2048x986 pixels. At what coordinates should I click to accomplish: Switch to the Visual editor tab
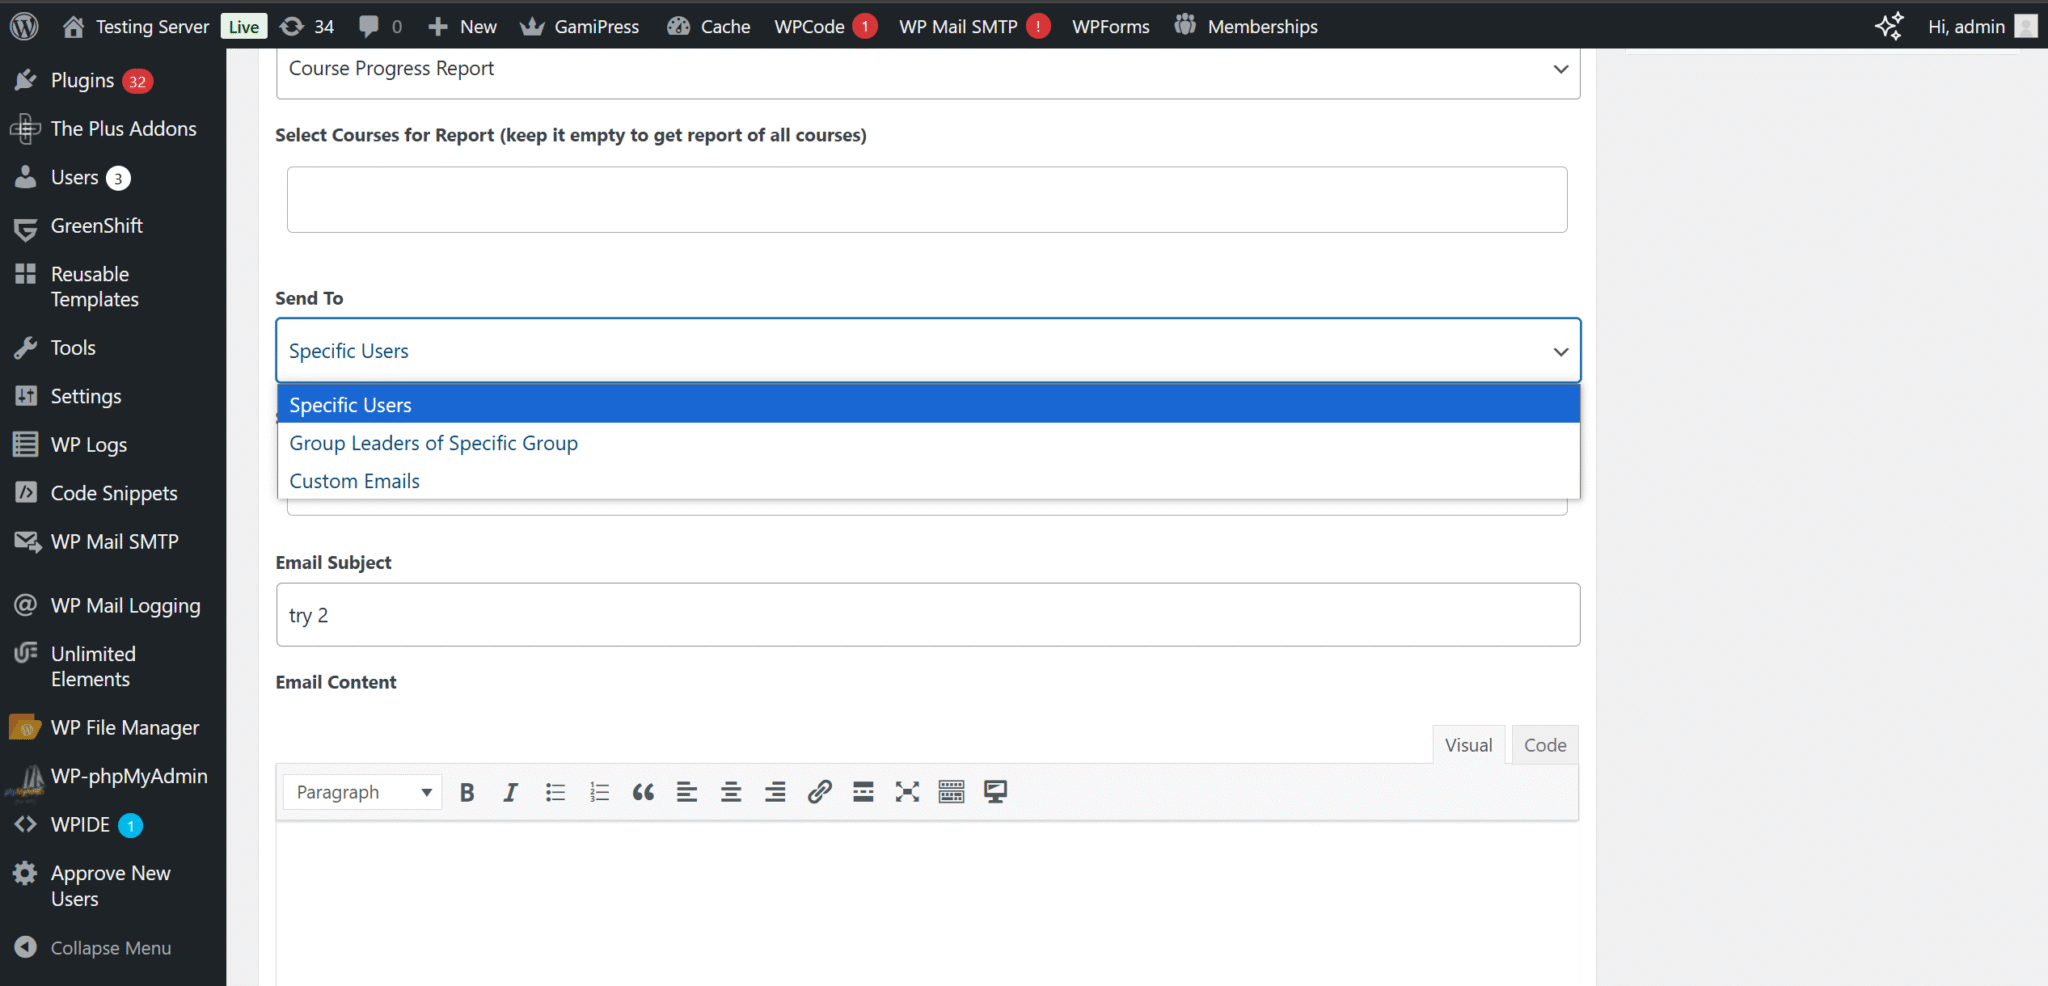click(x=1467, y=745)
